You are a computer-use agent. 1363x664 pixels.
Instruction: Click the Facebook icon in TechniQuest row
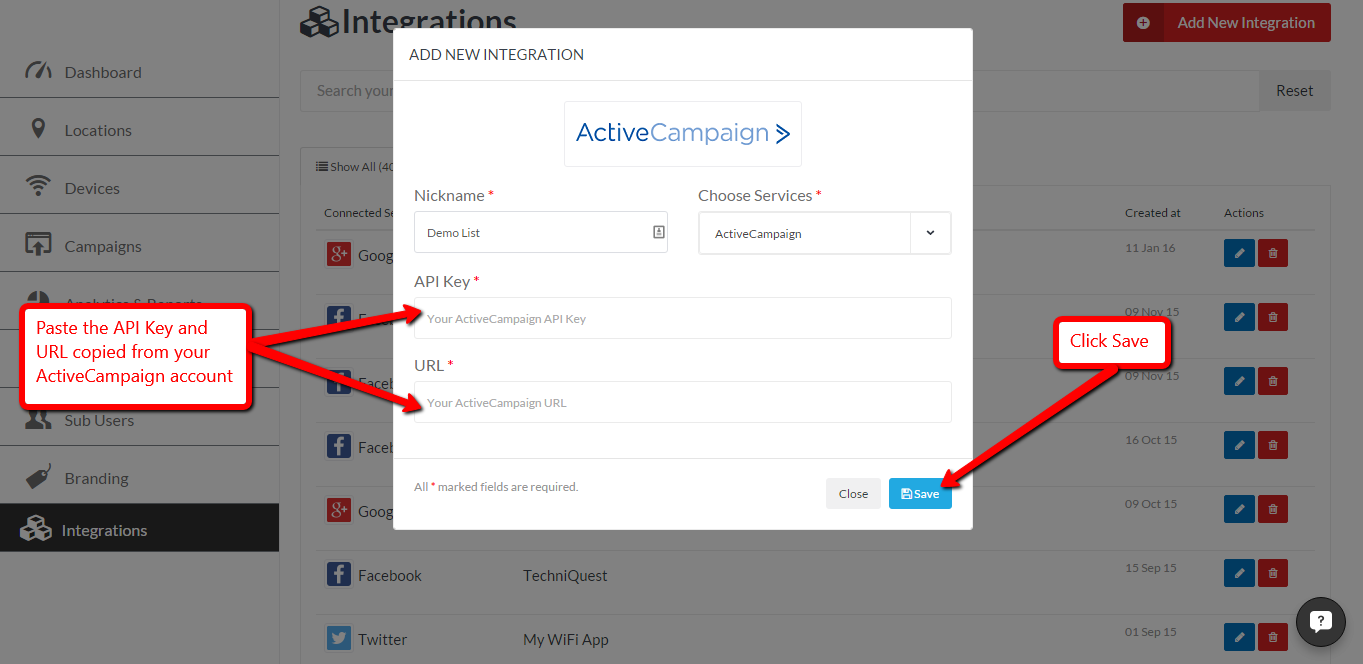(339, 574)
